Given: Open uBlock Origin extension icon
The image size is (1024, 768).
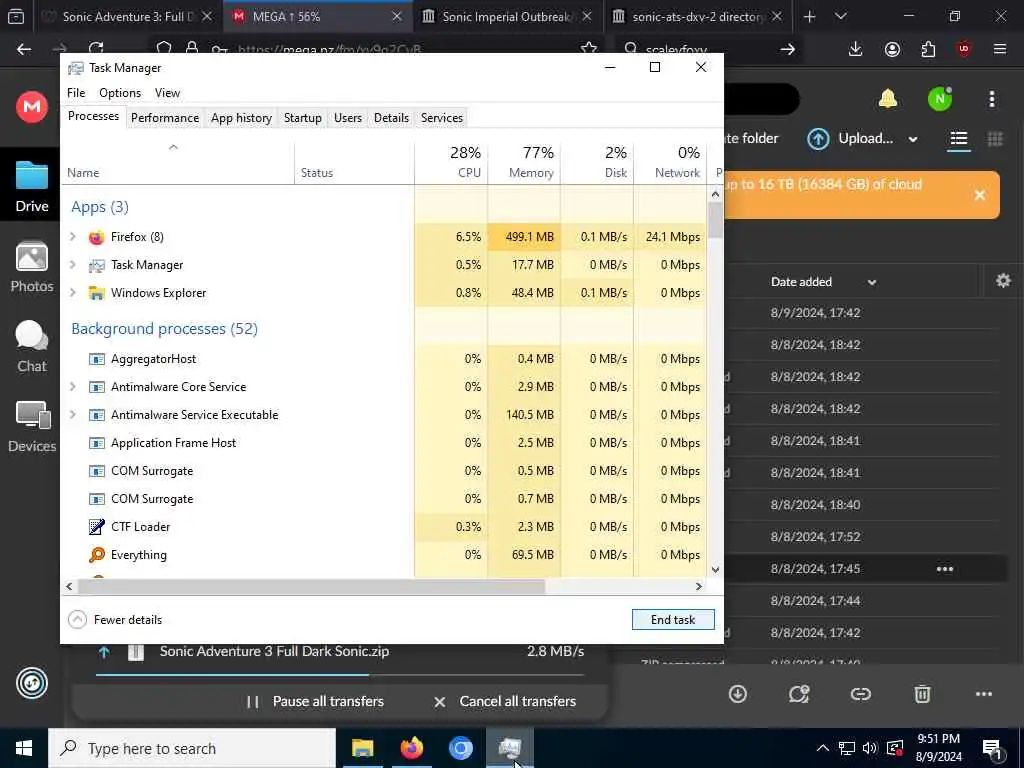Looking at the screenshot, I should point(964,49).
